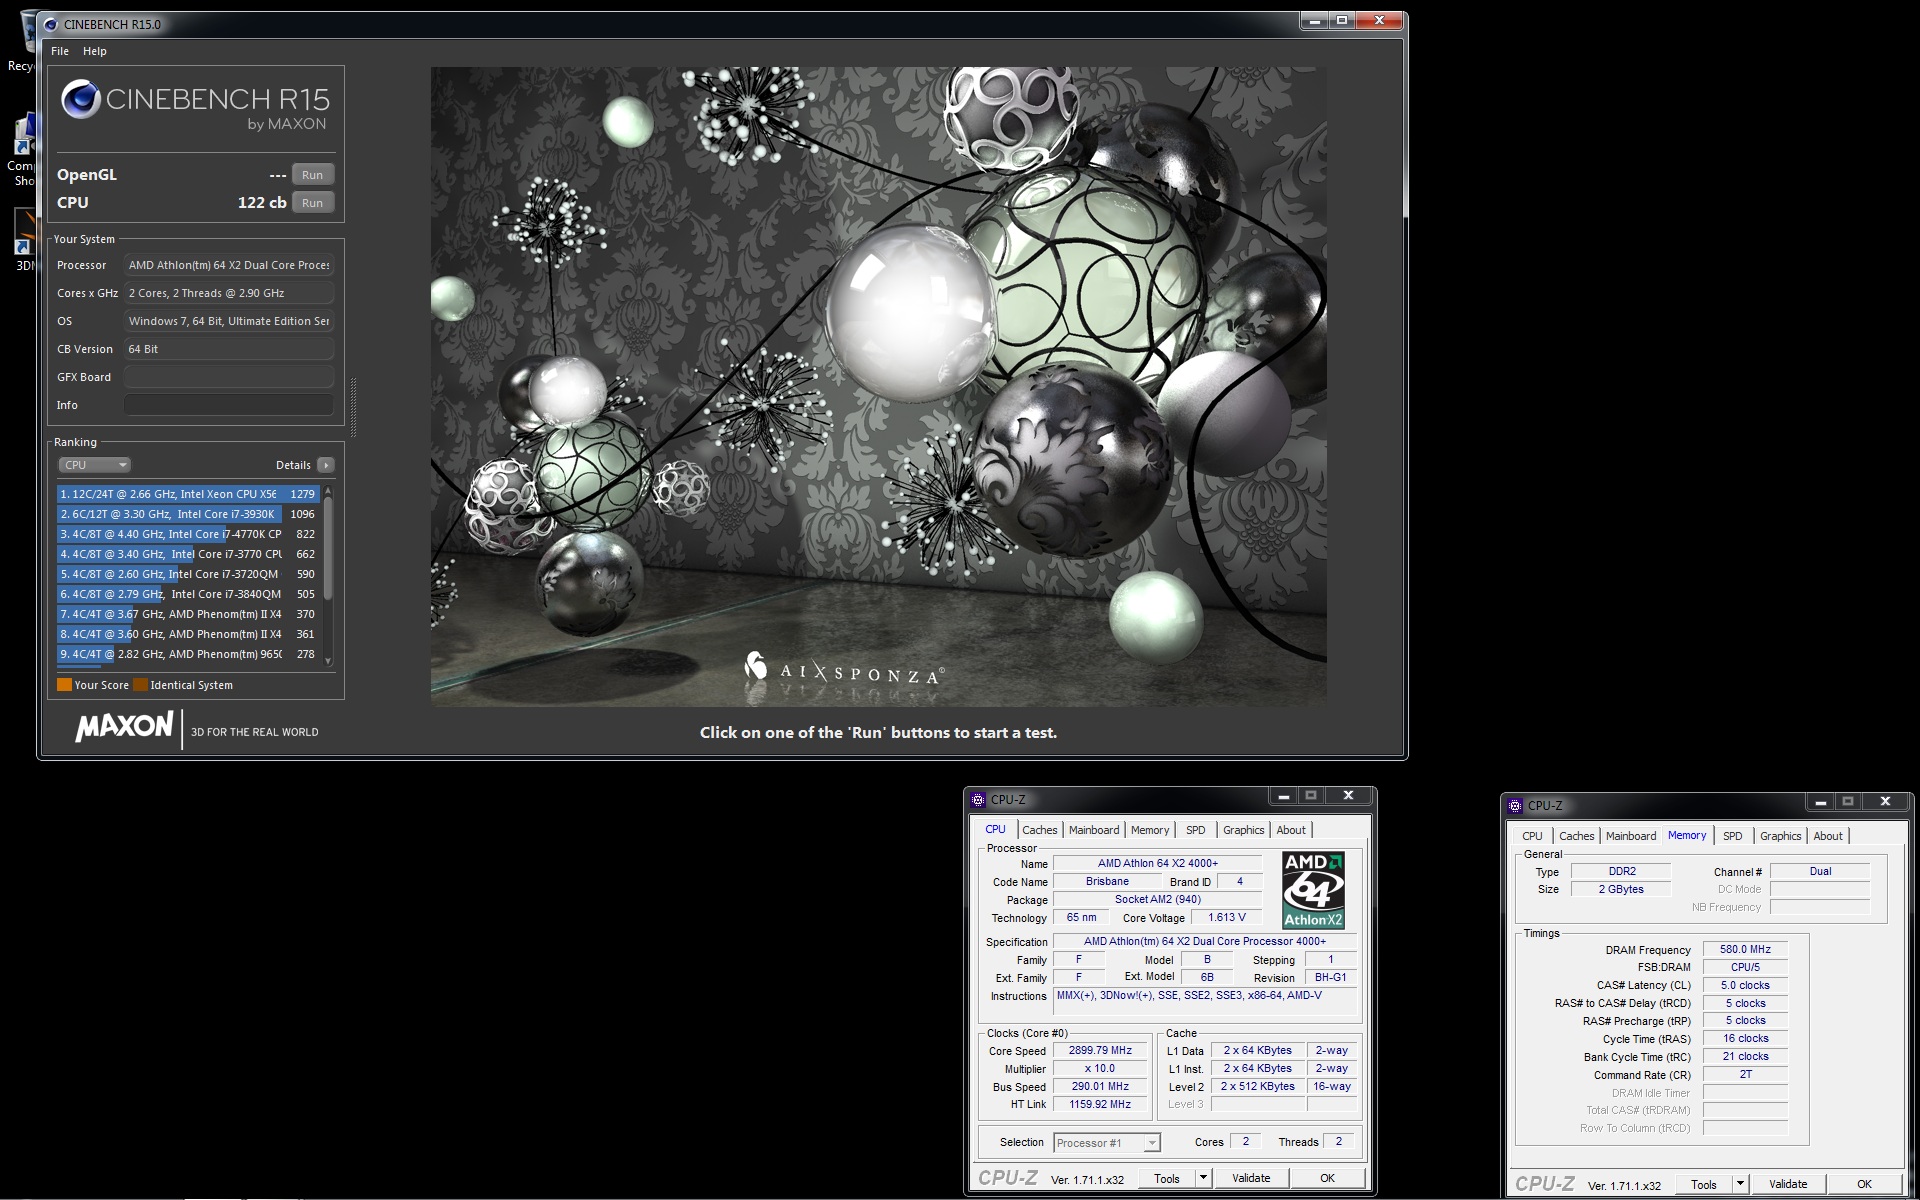Select ranking entry Intel Core i7-3720QM
Screen dimensions: 1920x1200
pyautogui.click(x=188, y=574)
